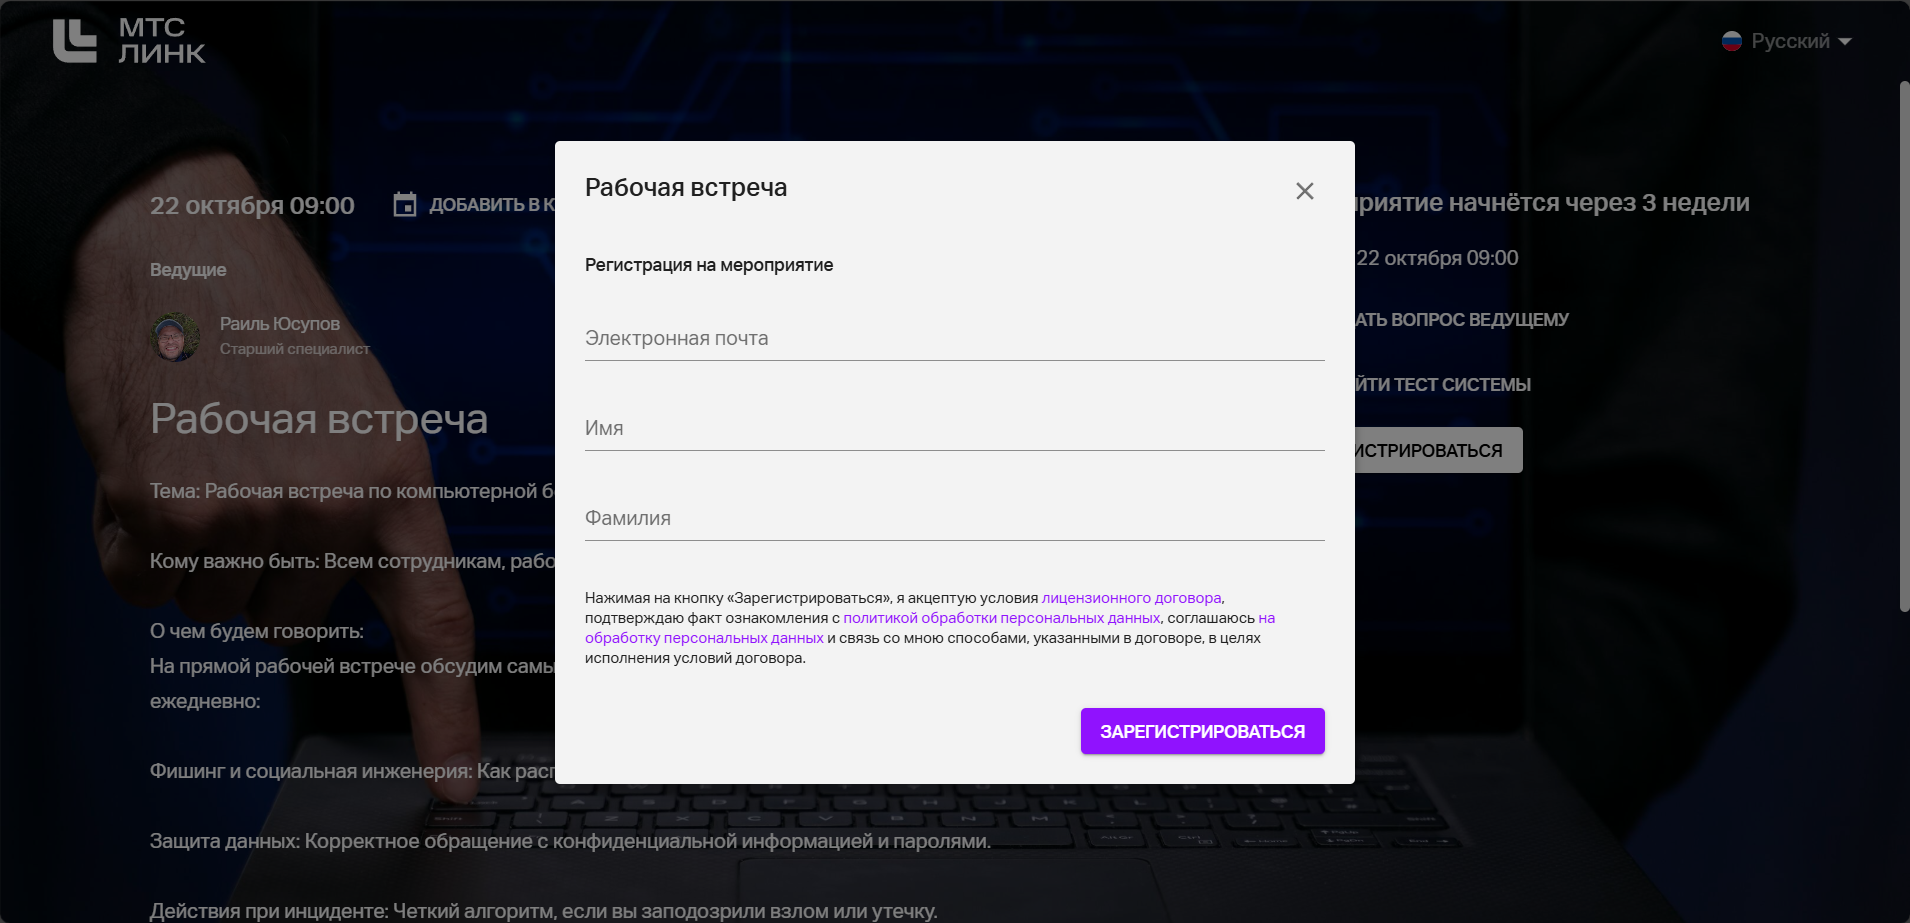This screenshot has width=1910, height=923.
Task: Select the Русский language selector
Action: coord(1790,41)
